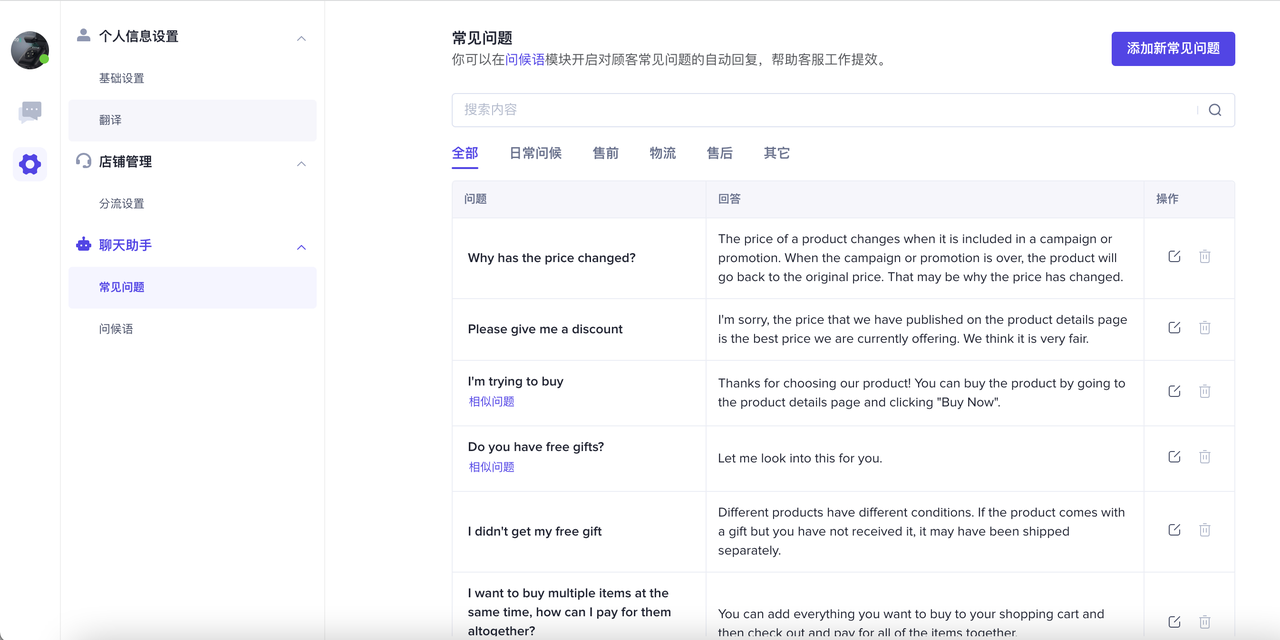Click the search magnifier icon
1280x640 pixels.
tap(1214, 110)
